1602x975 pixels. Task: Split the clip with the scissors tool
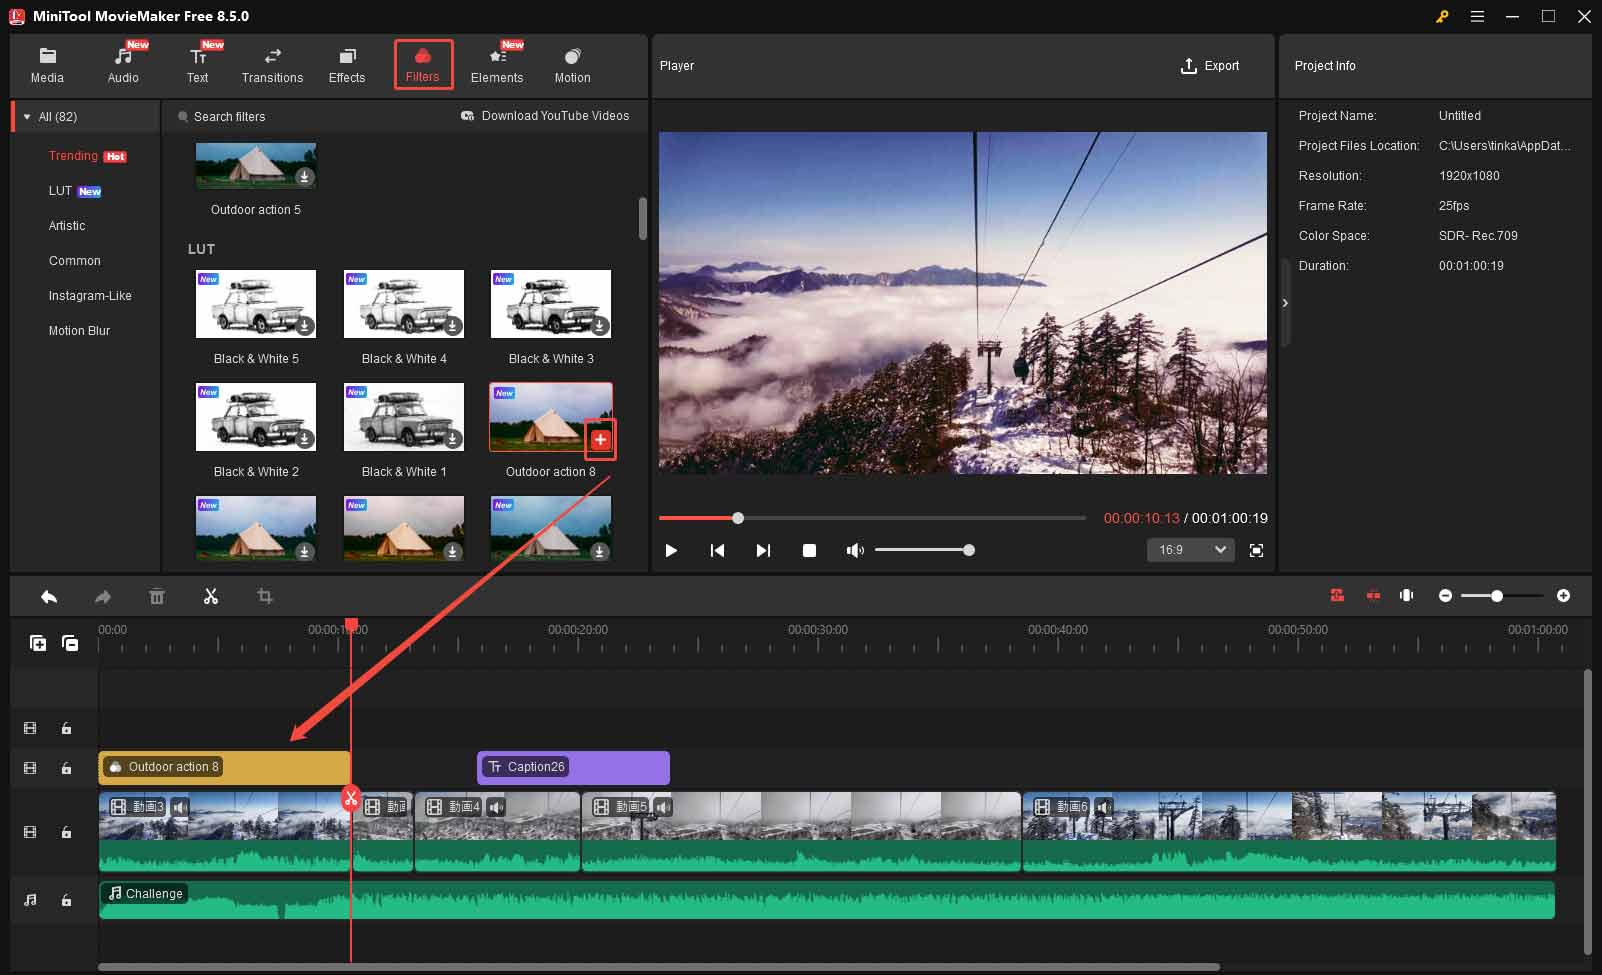click(211, 596)
